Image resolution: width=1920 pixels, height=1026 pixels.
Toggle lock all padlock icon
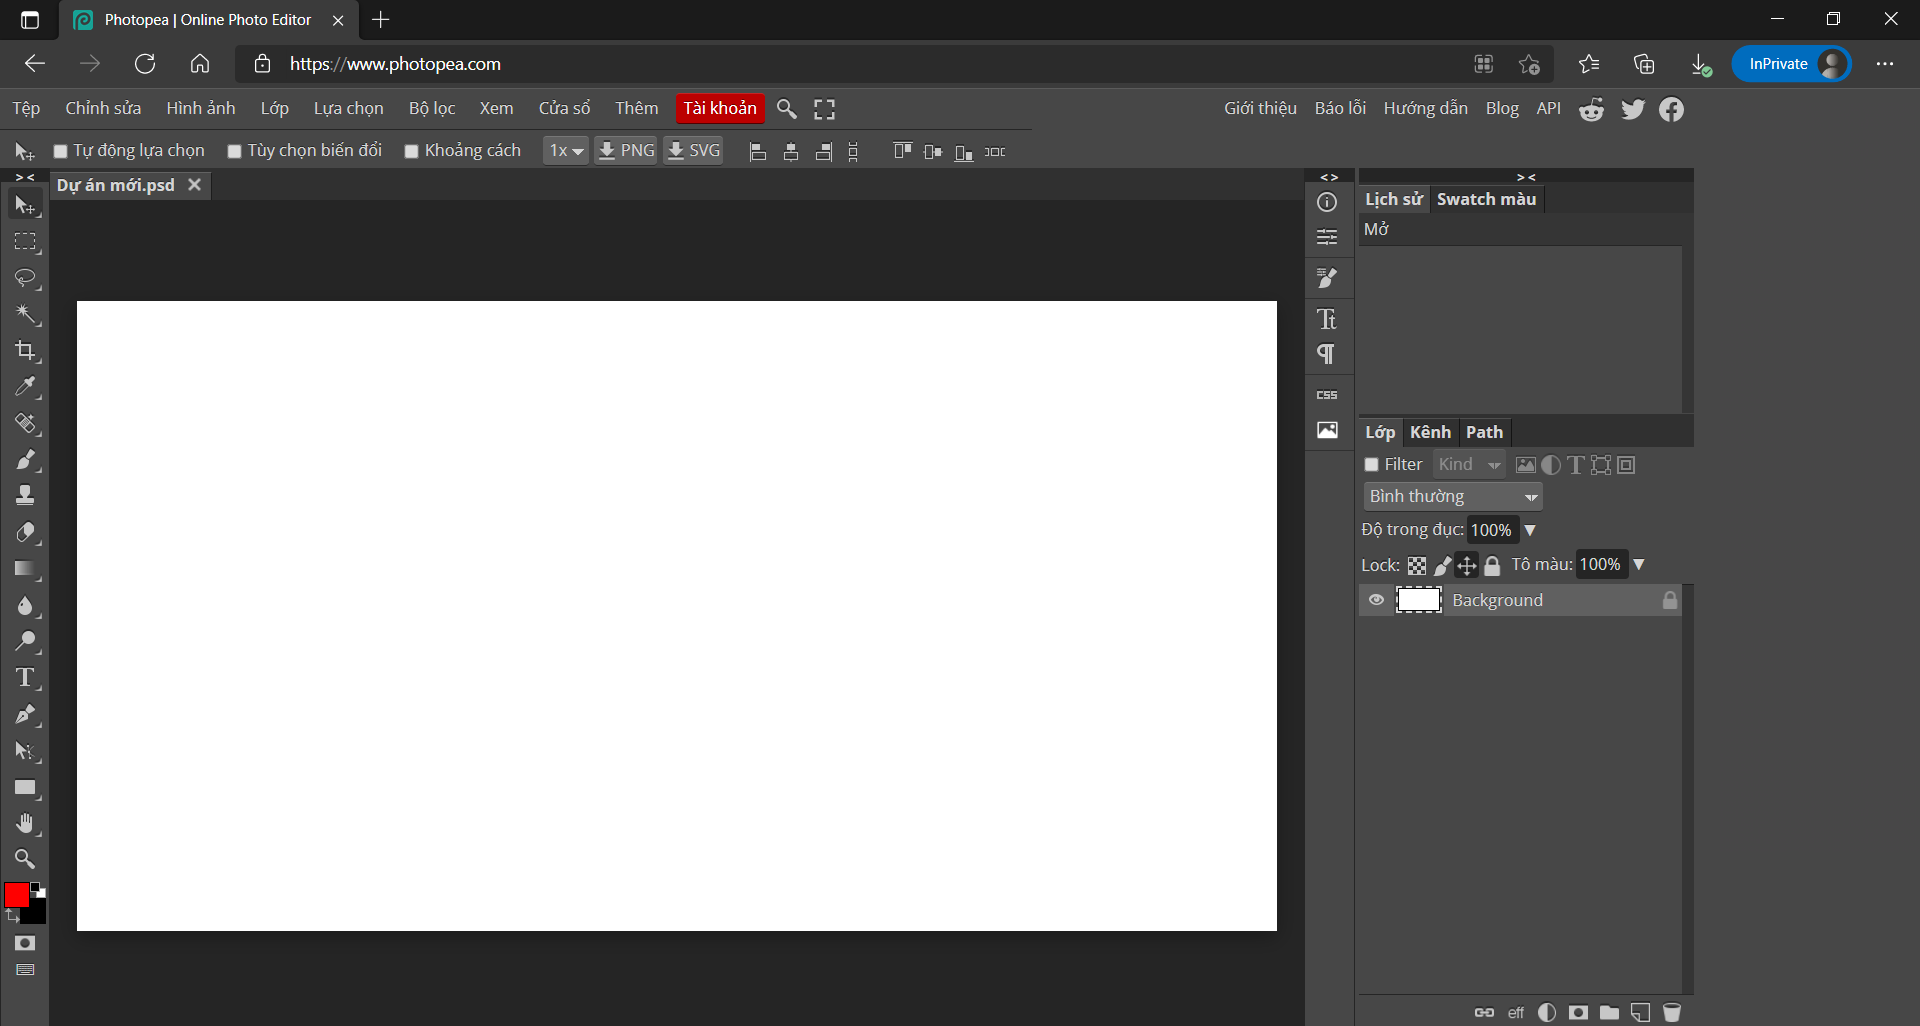pyautogui.click(x=1492, y=566)
